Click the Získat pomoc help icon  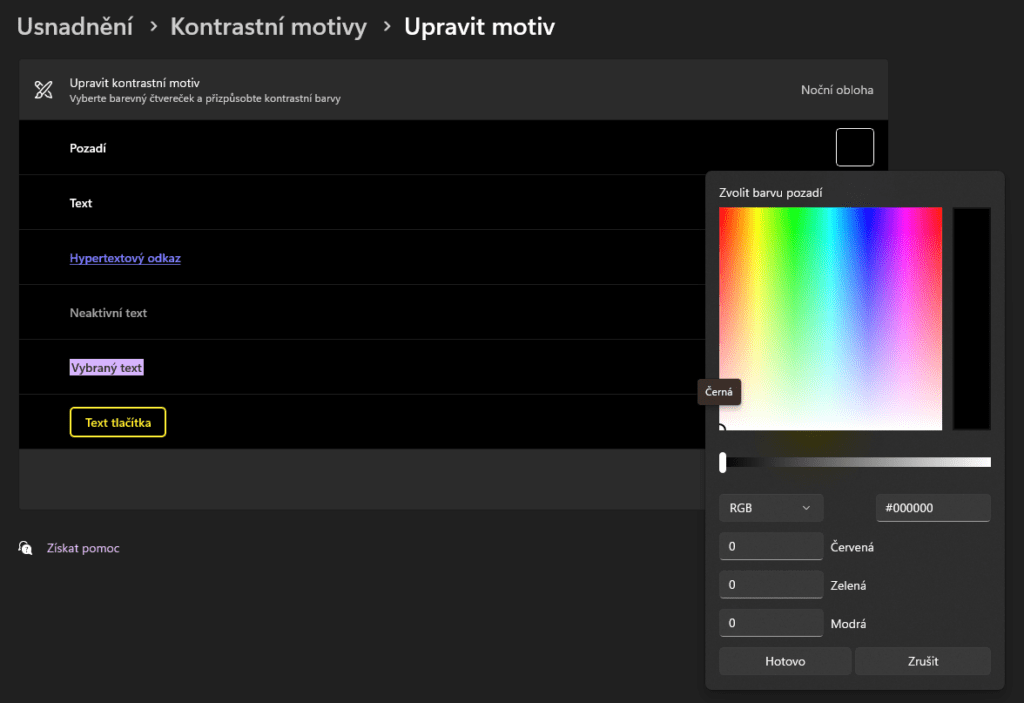(x=26, y=548)
